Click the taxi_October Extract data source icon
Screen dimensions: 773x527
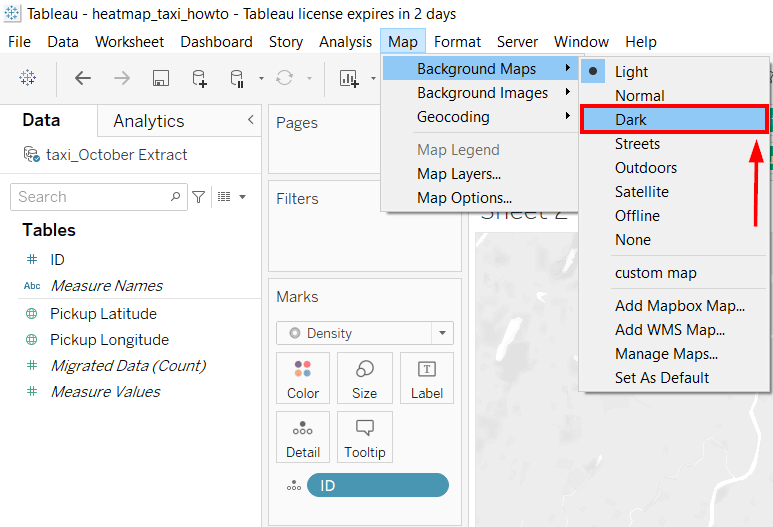(32, 154)
